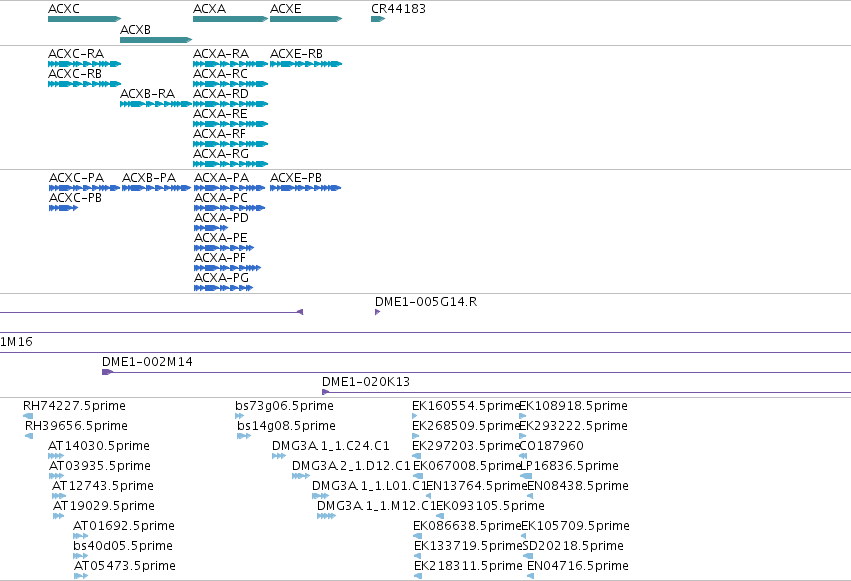This screenshot has height=581, width=851.
Task: Select EST AT14030.5prime
Action: pos(56,456)
